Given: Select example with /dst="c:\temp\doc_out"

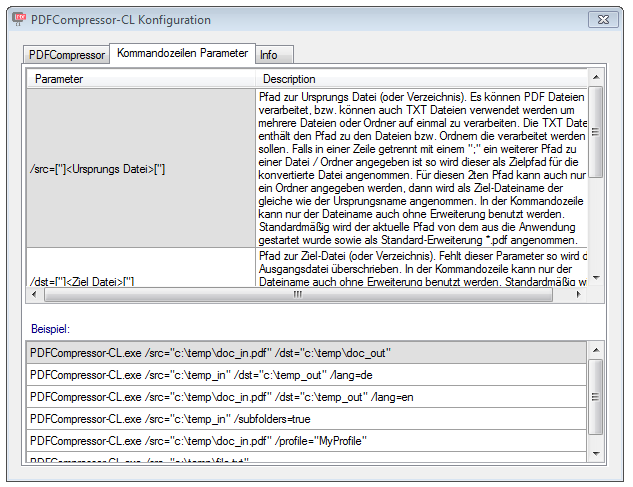Looking at the screenshot, I should pyautogui.click(x=306, y=353).
